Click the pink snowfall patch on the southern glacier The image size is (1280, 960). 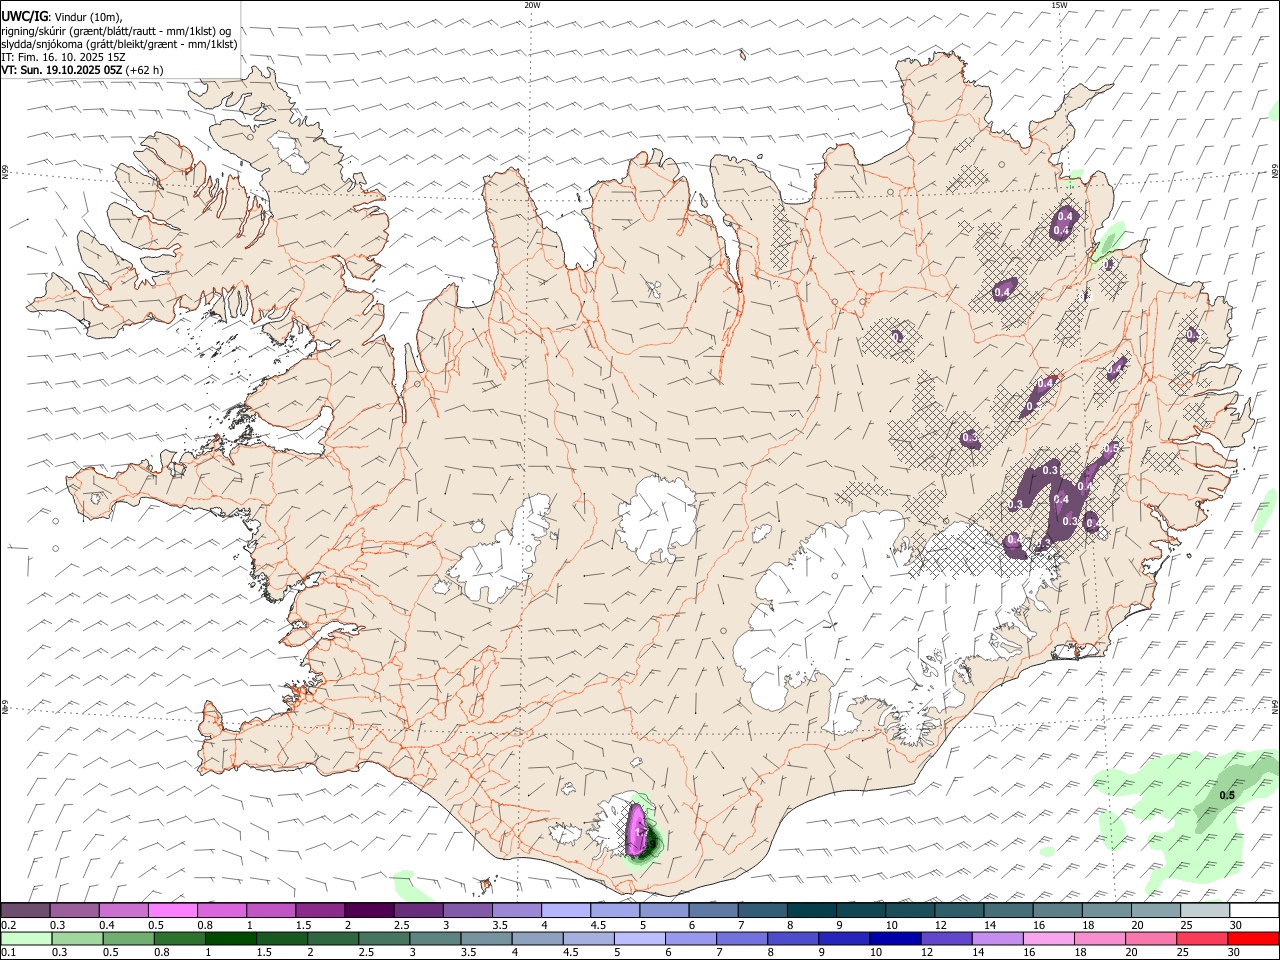(x=636, y=830)
